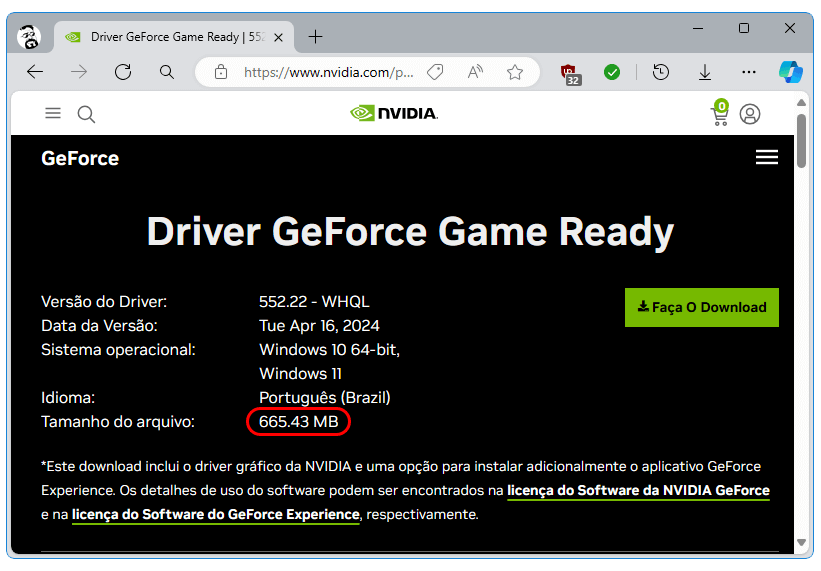
Task: Open the site info padlock icon
Action: click(x=221, y=72)
